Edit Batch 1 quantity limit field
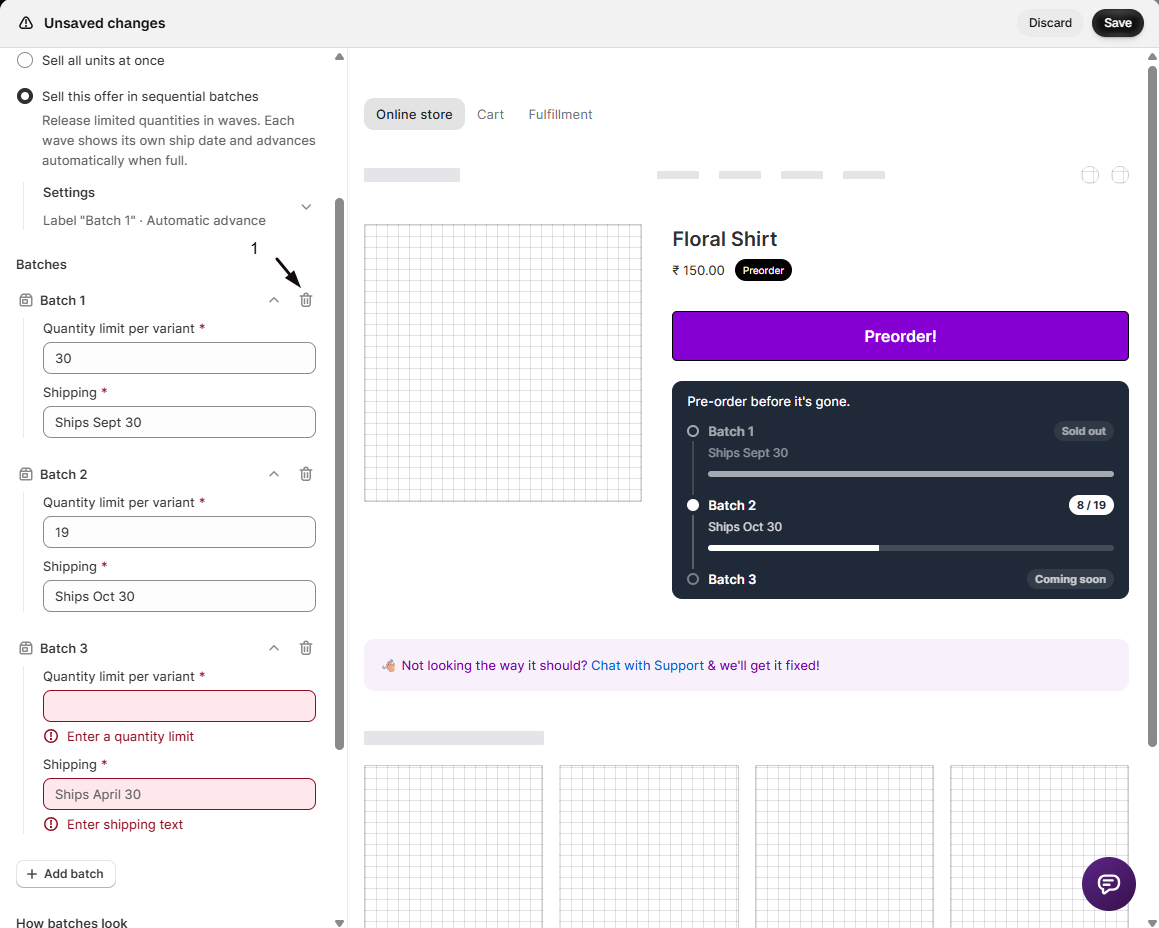This screenshot has height=928, width=1159. tap(179, 358)
